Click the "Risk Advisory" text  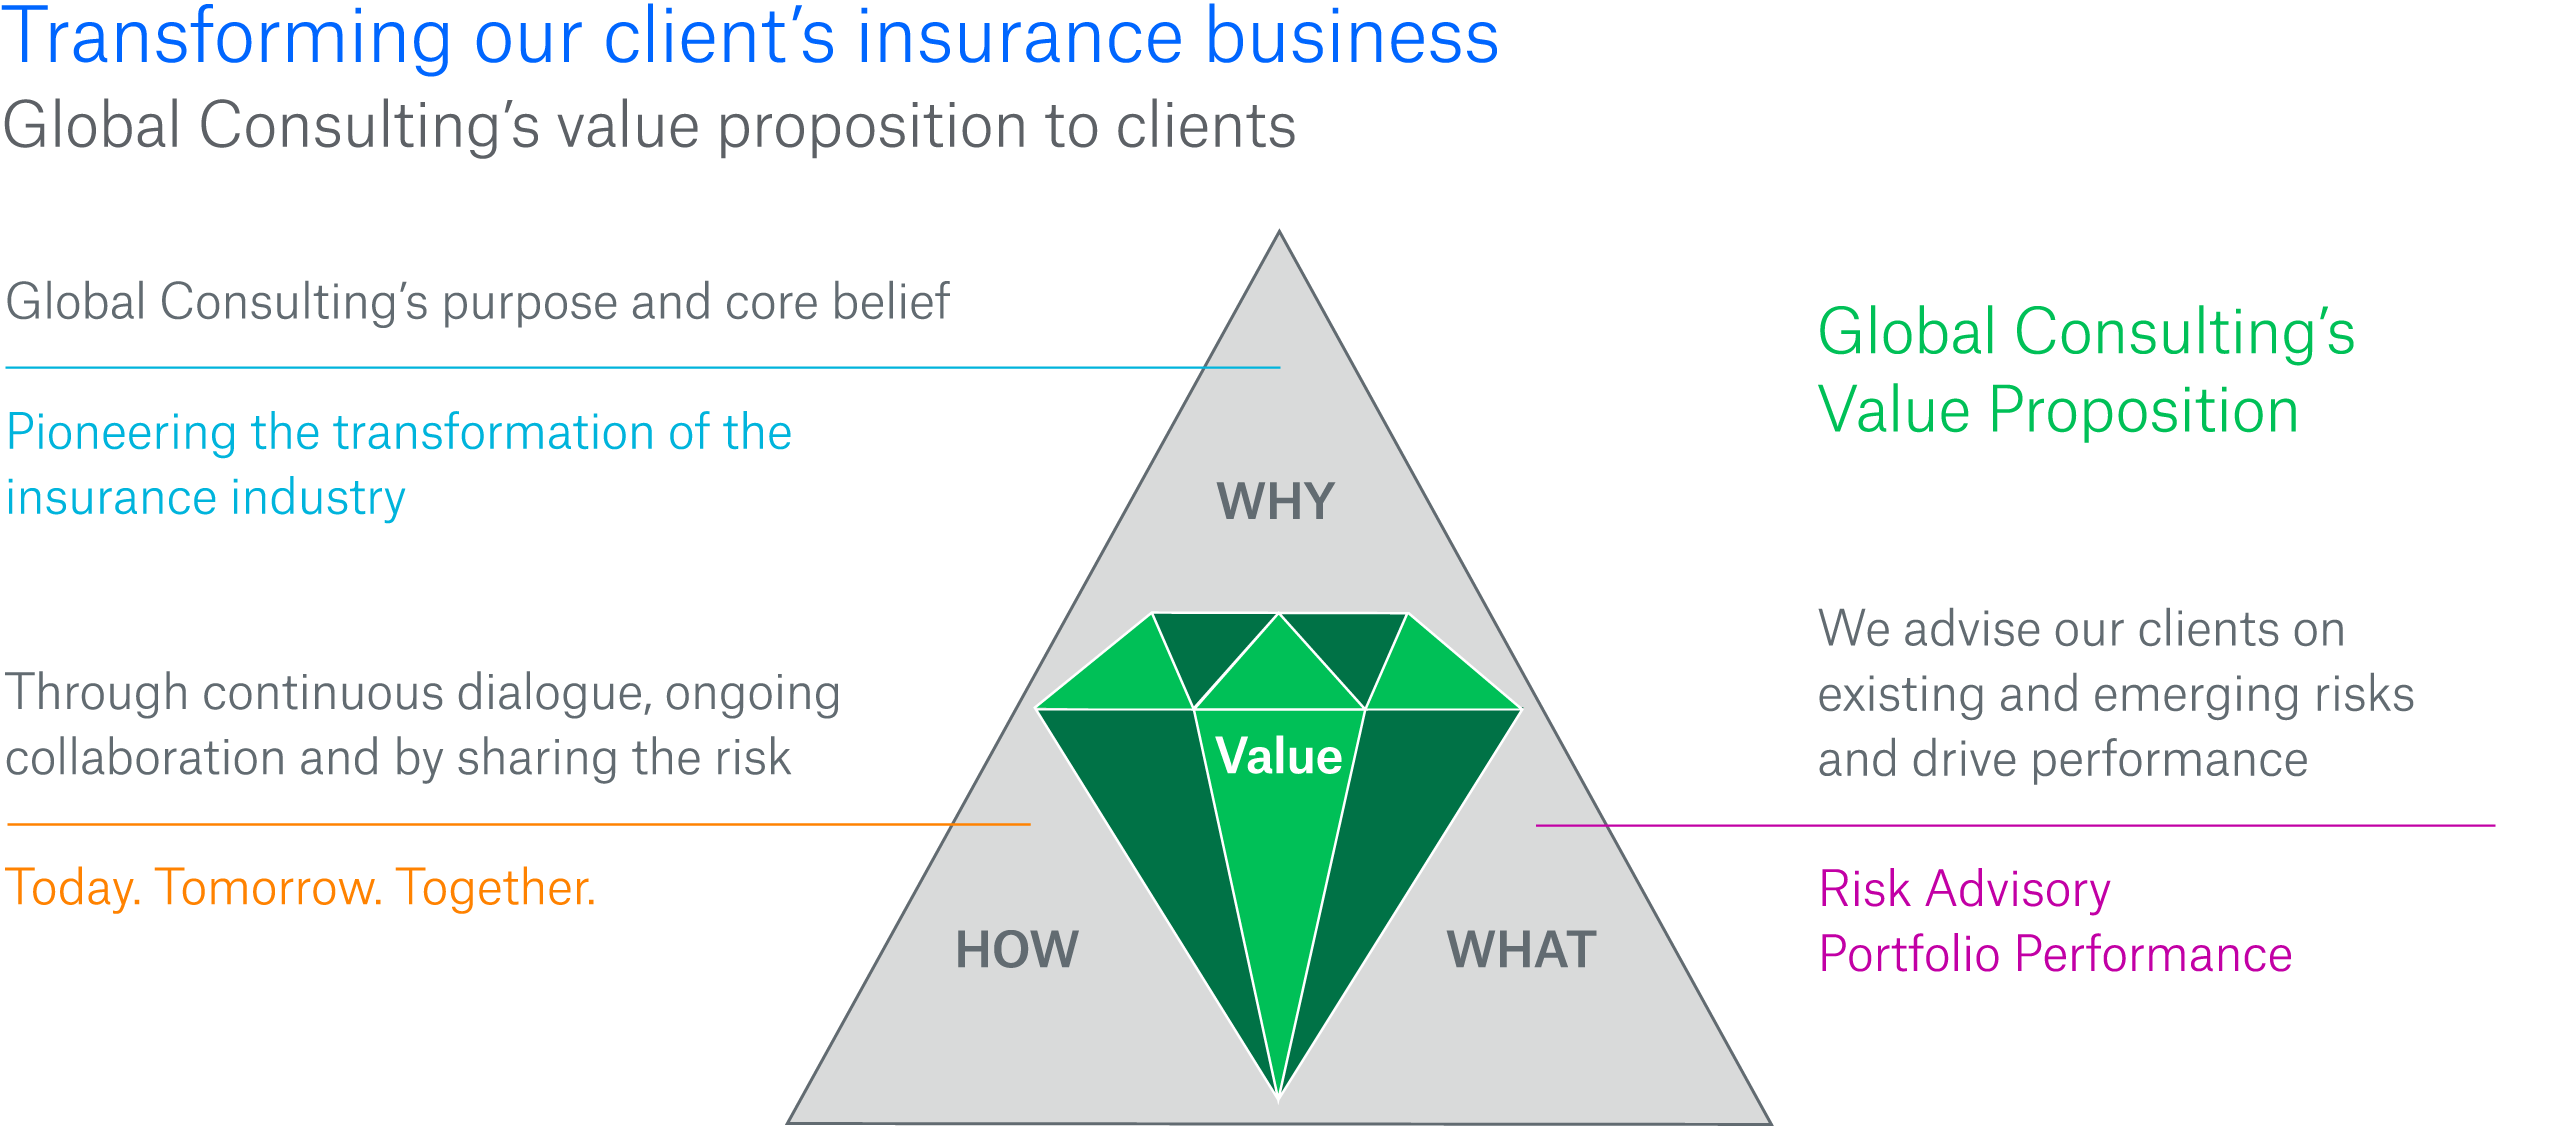click(1964, 888)
